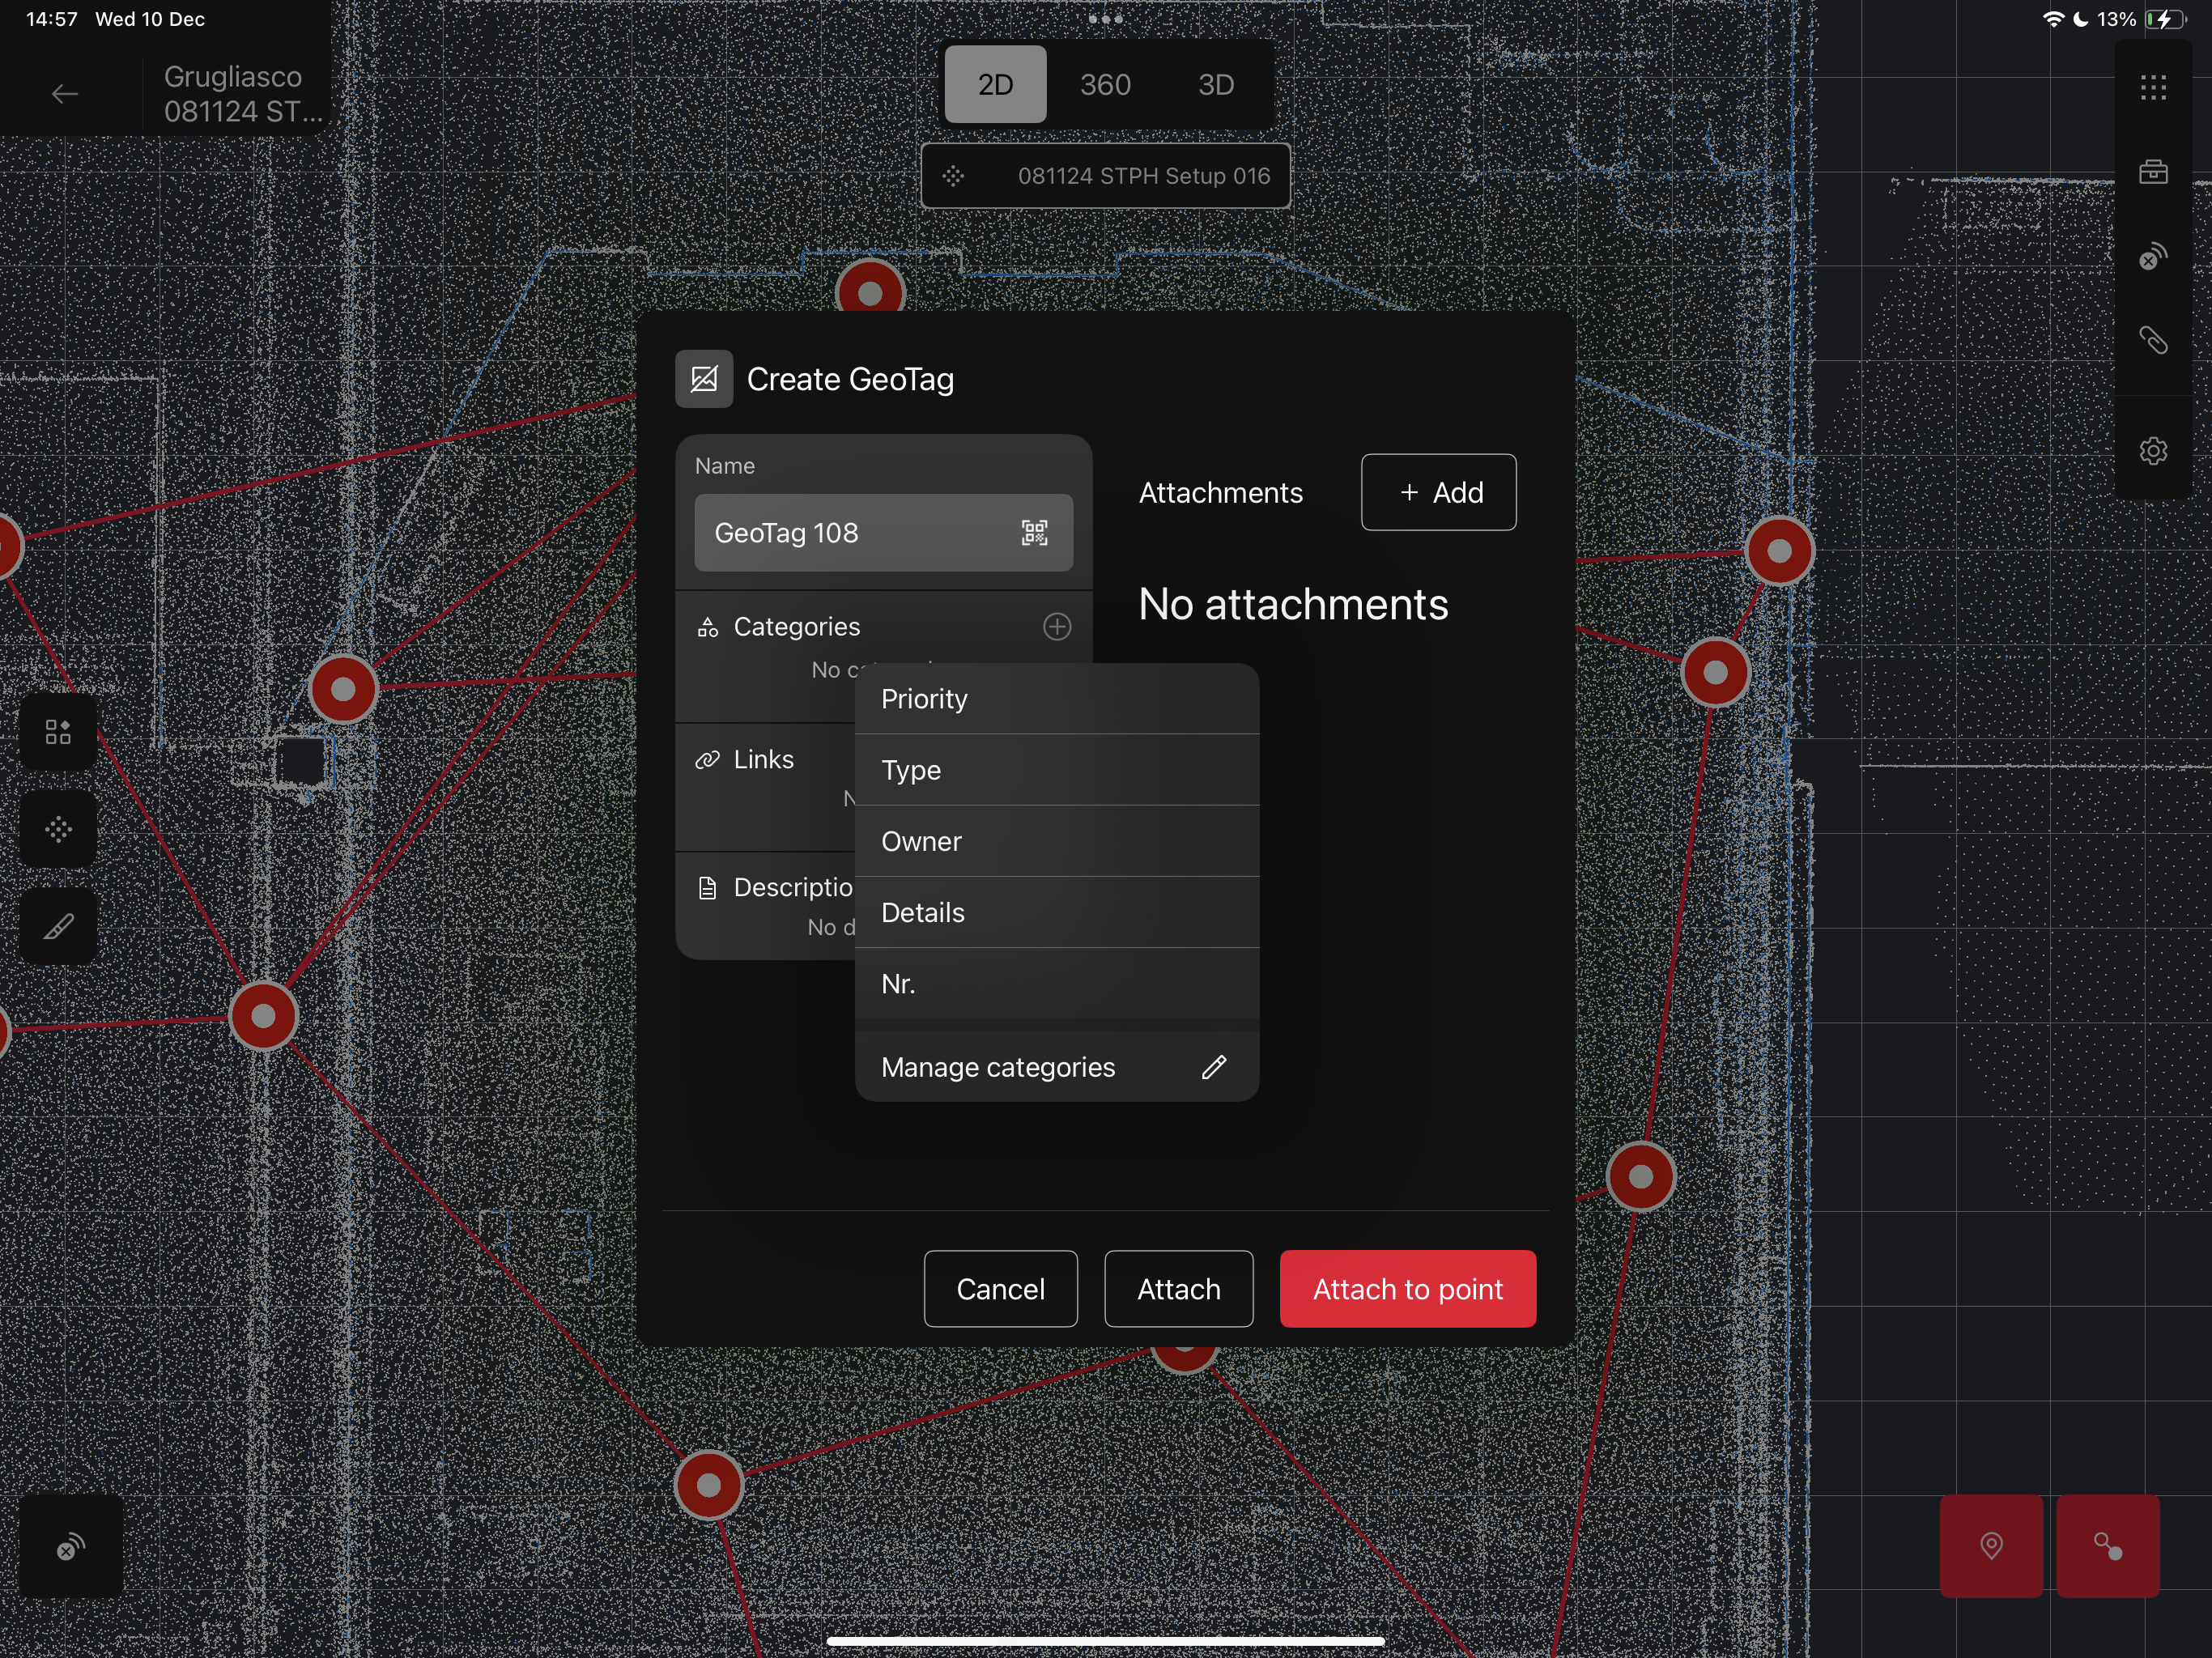Click the attachment paperclip icon in right sidebar

2152,341
